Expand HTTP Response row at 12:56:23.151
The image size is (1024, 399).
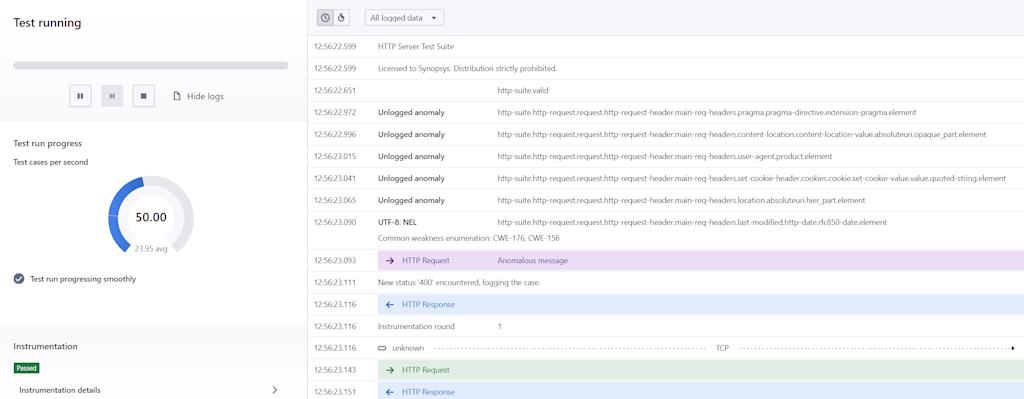(701, 391)
